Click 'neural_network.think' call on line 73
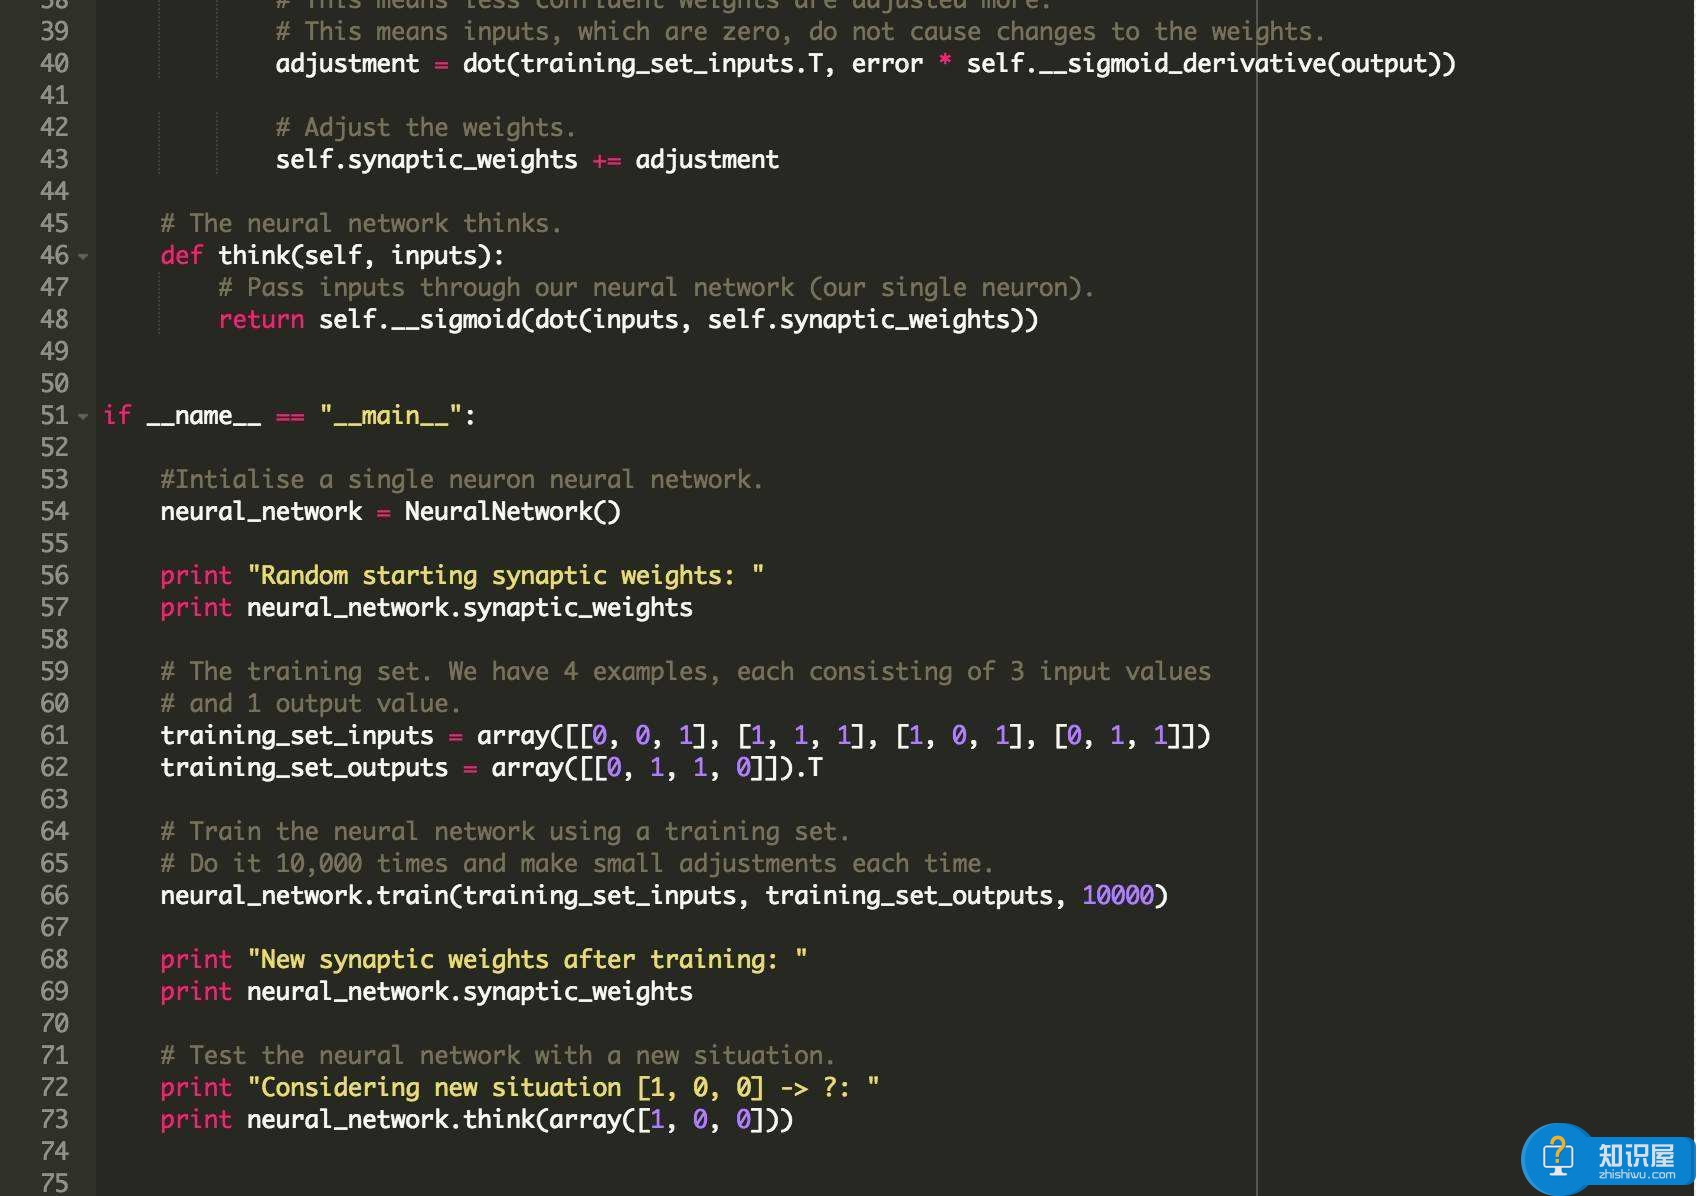 click(x=390, y=1119)
